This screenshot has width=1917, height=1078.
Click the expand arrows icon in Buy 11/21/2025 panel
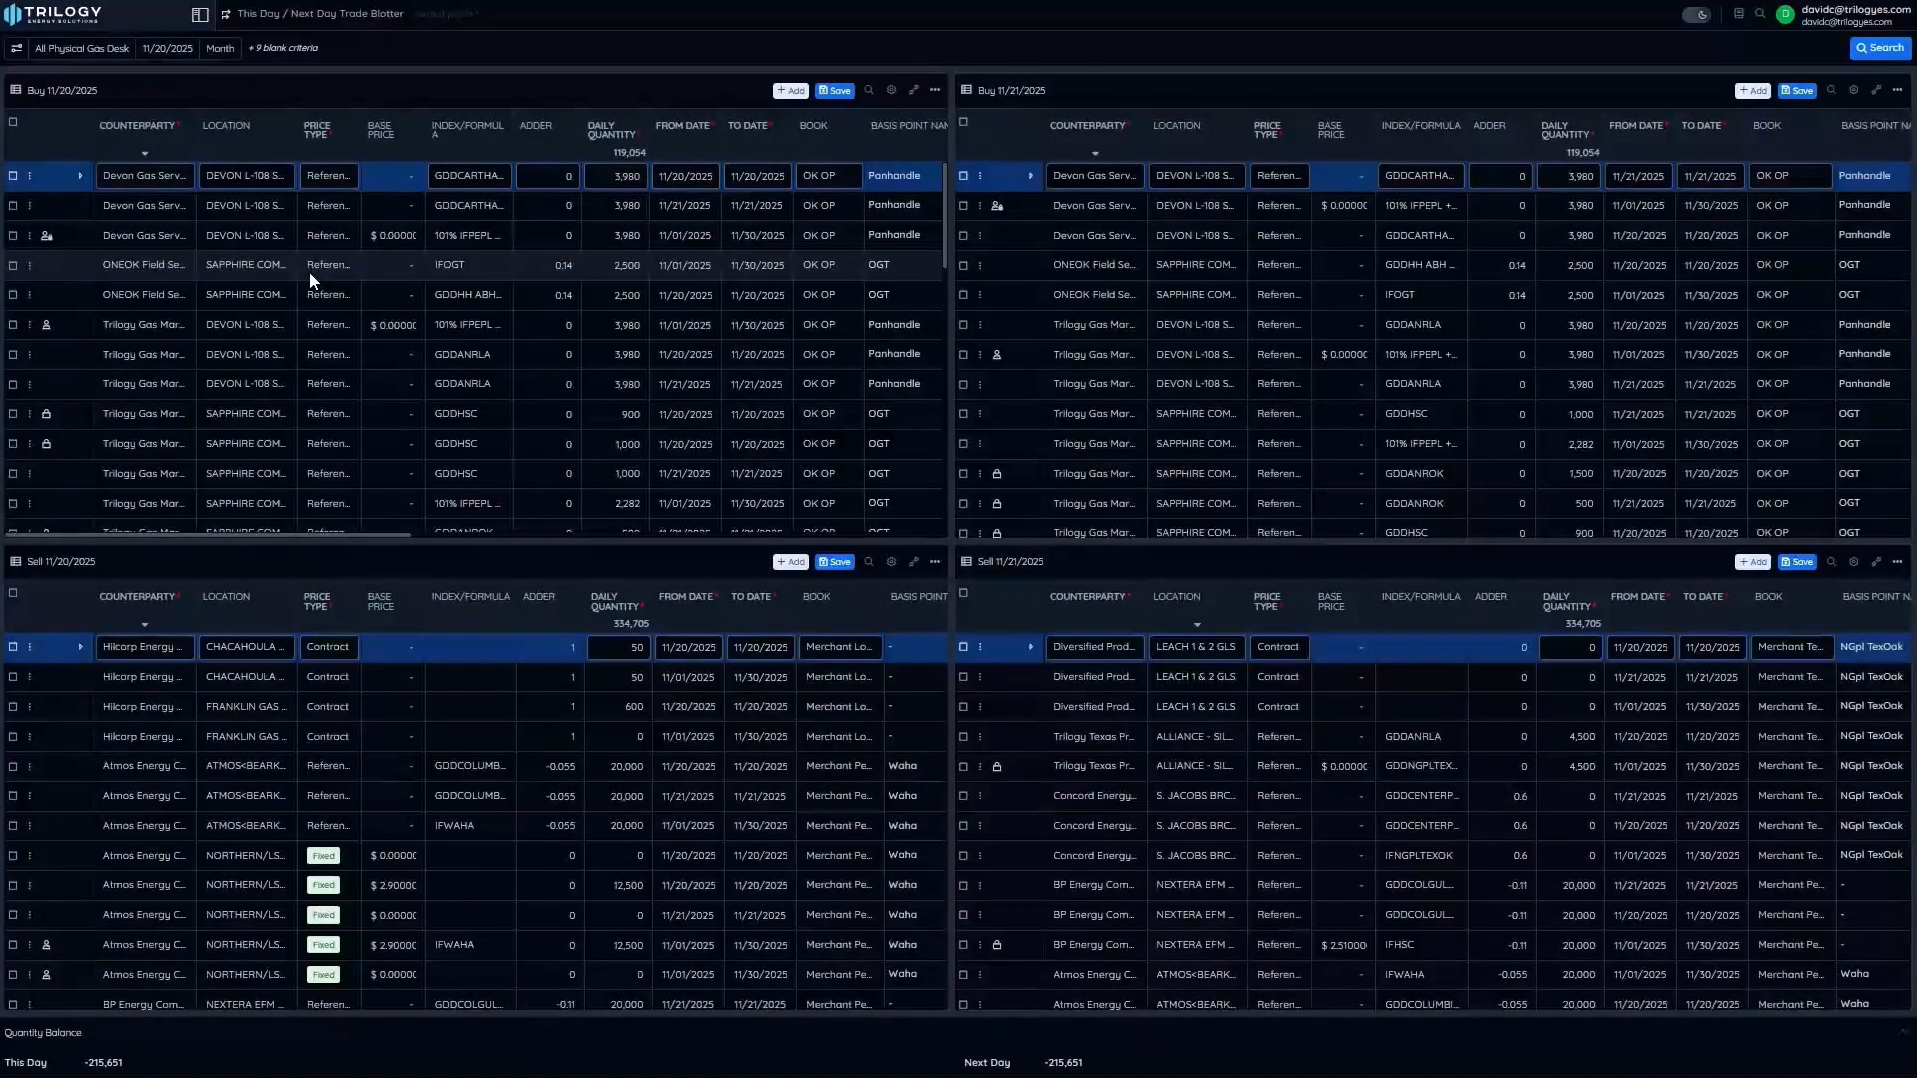pos(1877,90)
